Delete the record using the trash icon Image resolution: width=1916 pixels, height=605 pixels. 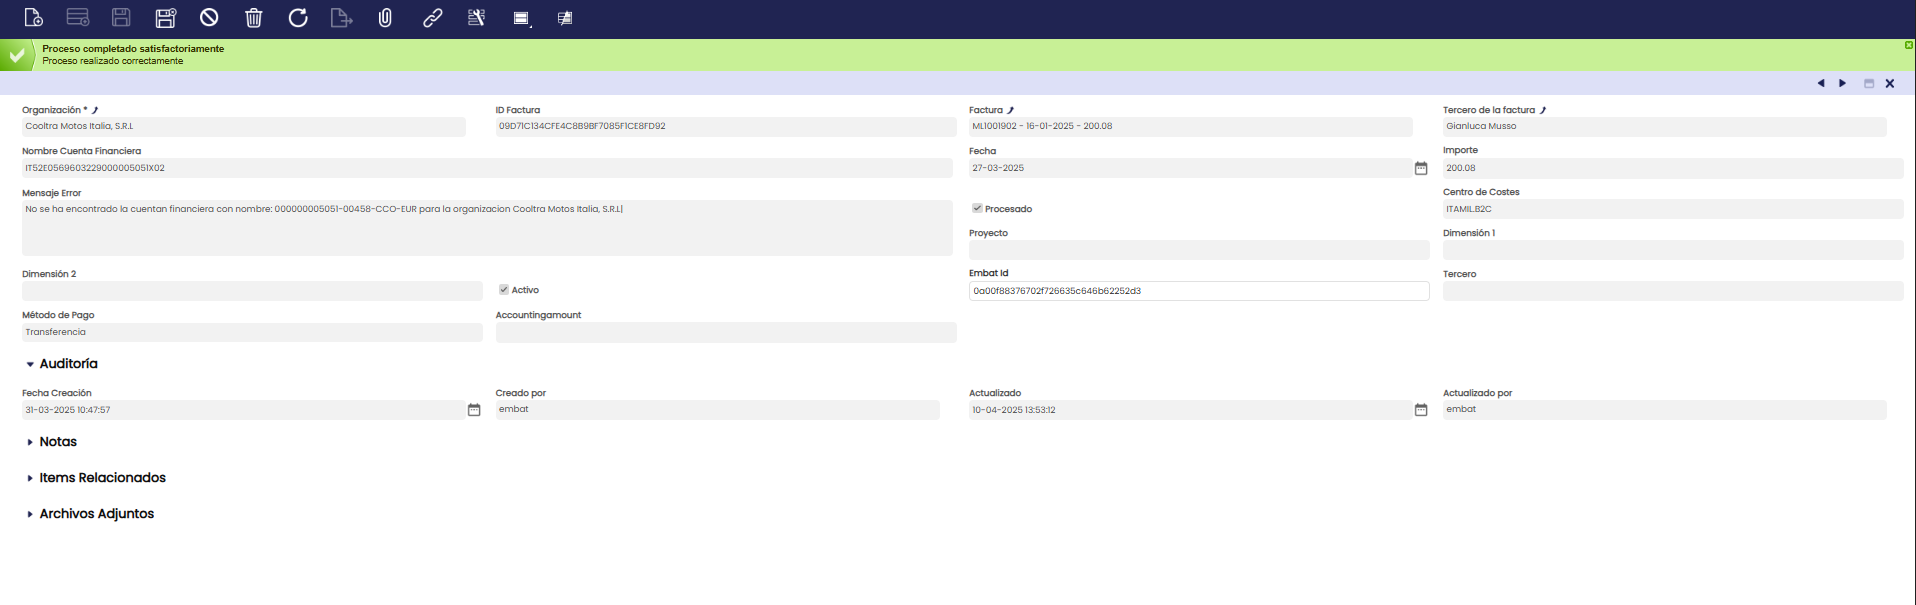[254, 18]
